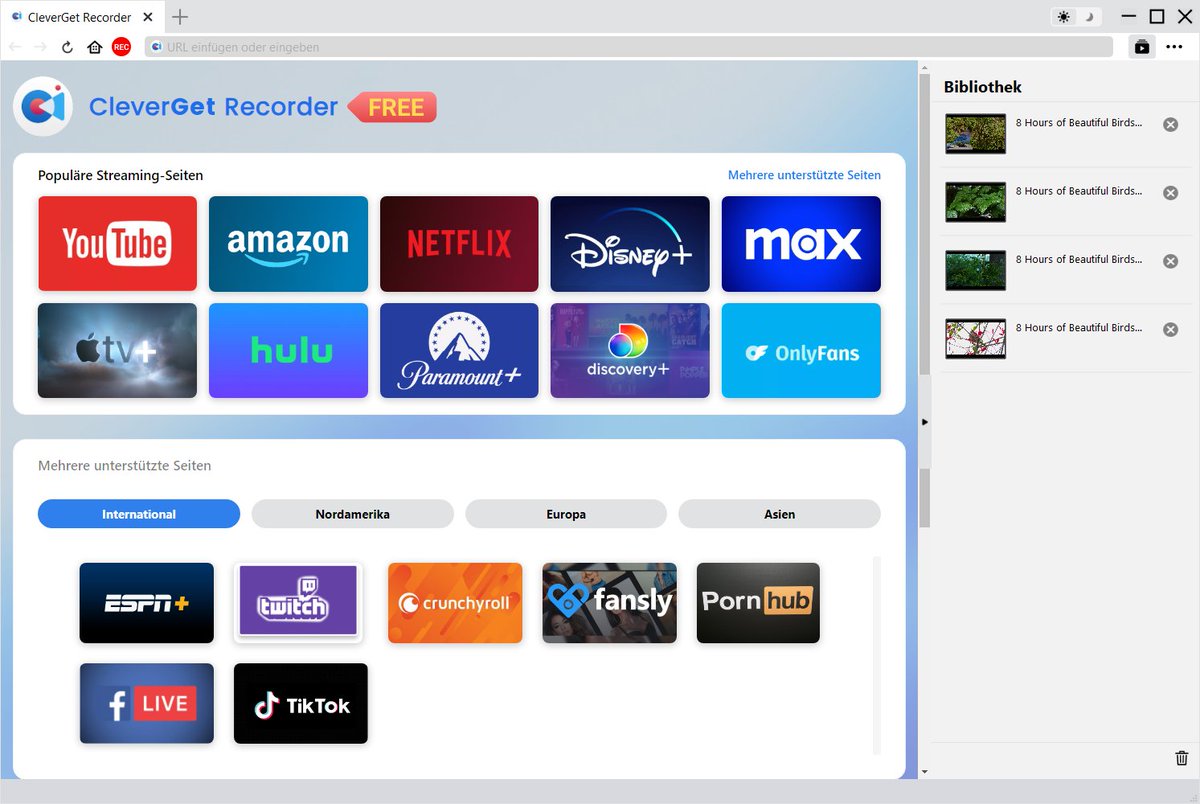Select the Europa tab
Viewport: 1200px width, 804px height.
point(566,514)
